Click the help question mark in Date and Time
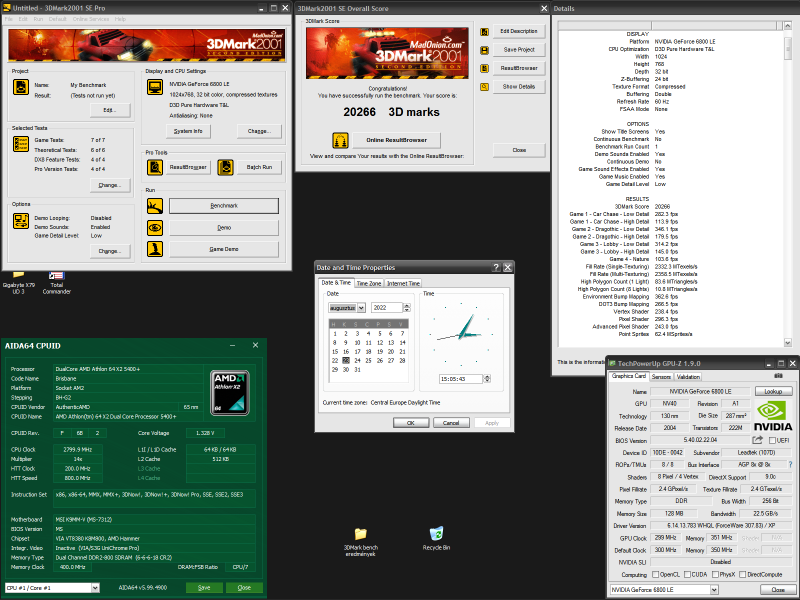 coord(496,267)
